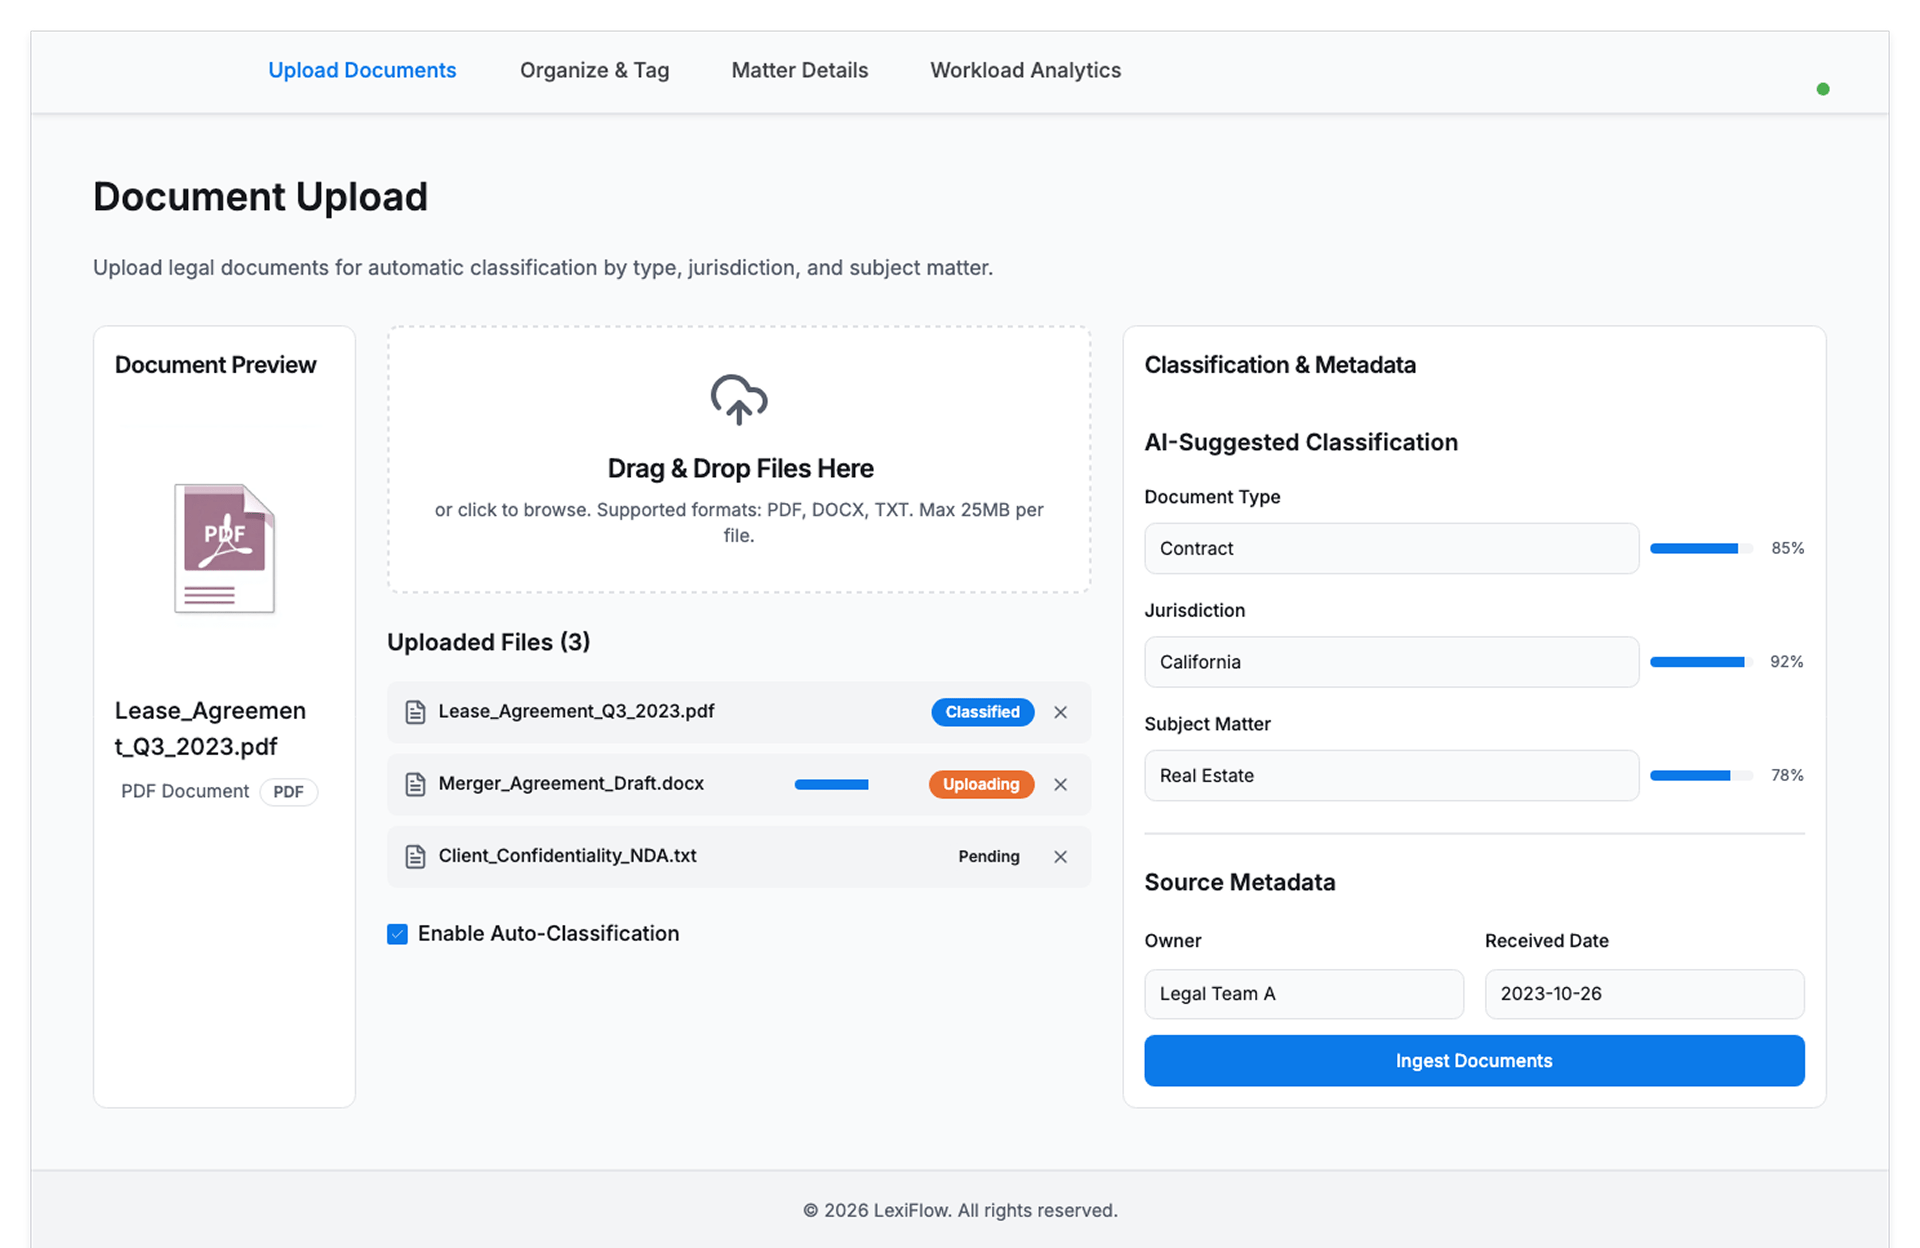1920x1248 pixels.
Task: Click file icon beside Client_Confidentiality_NDA.txt
Action: coord(415,857)
